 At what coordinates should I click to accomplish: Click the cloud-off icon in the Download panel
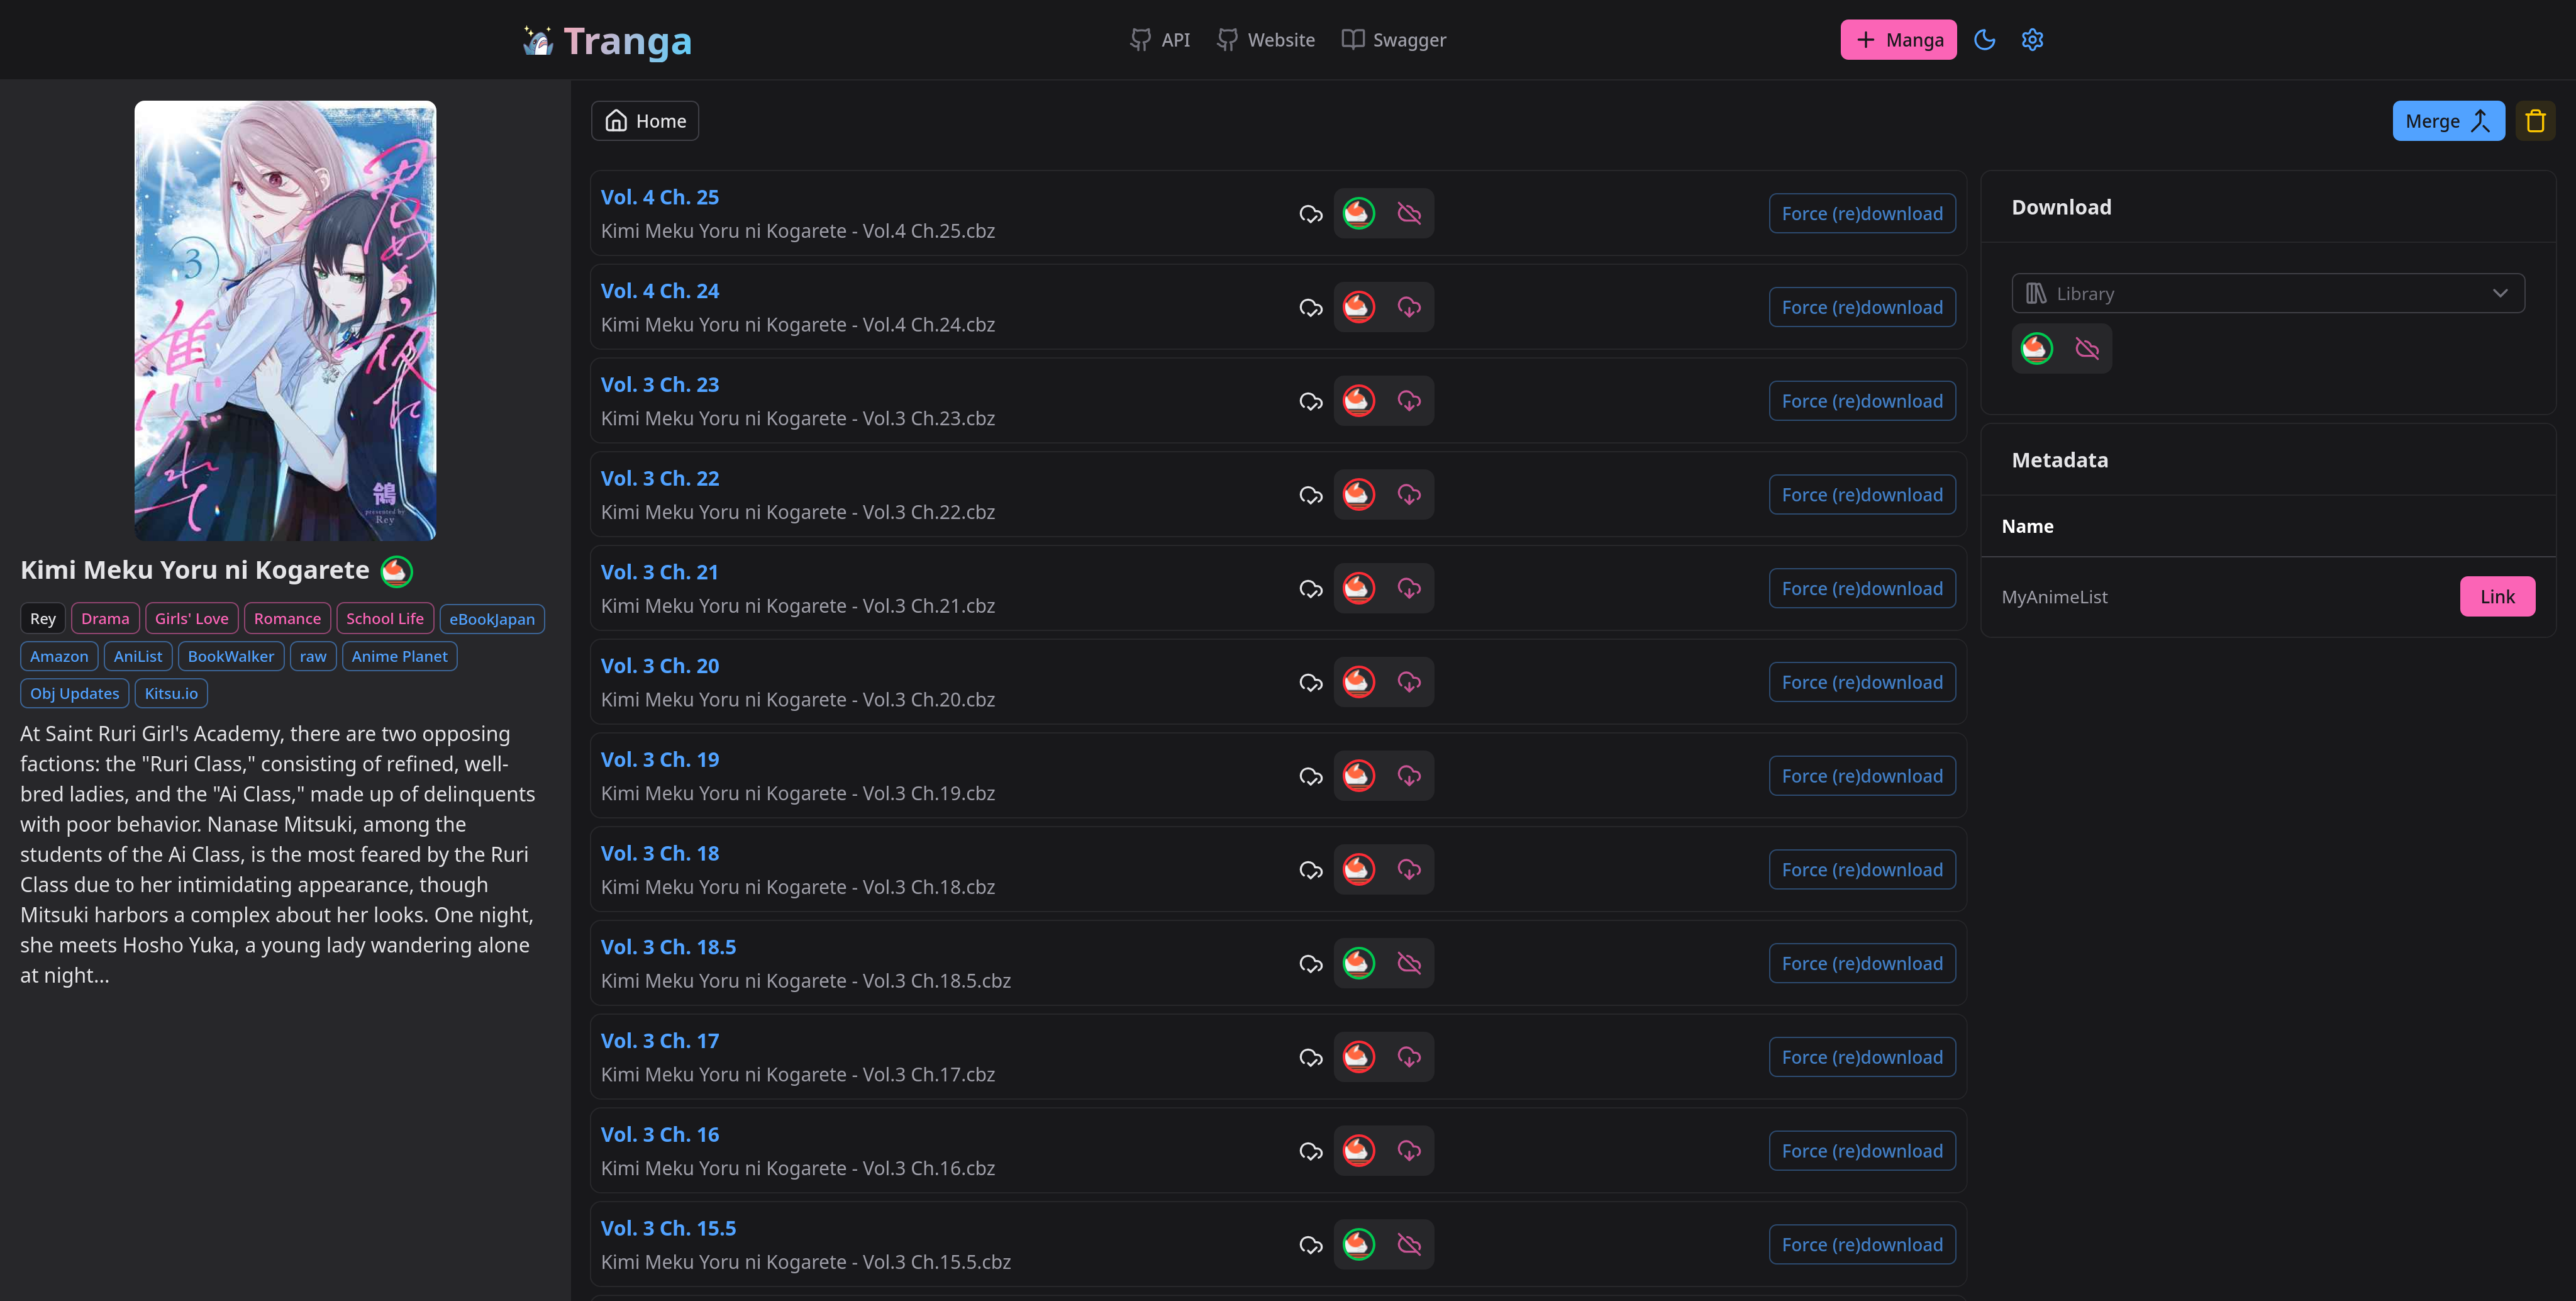tap(2087, 348)
